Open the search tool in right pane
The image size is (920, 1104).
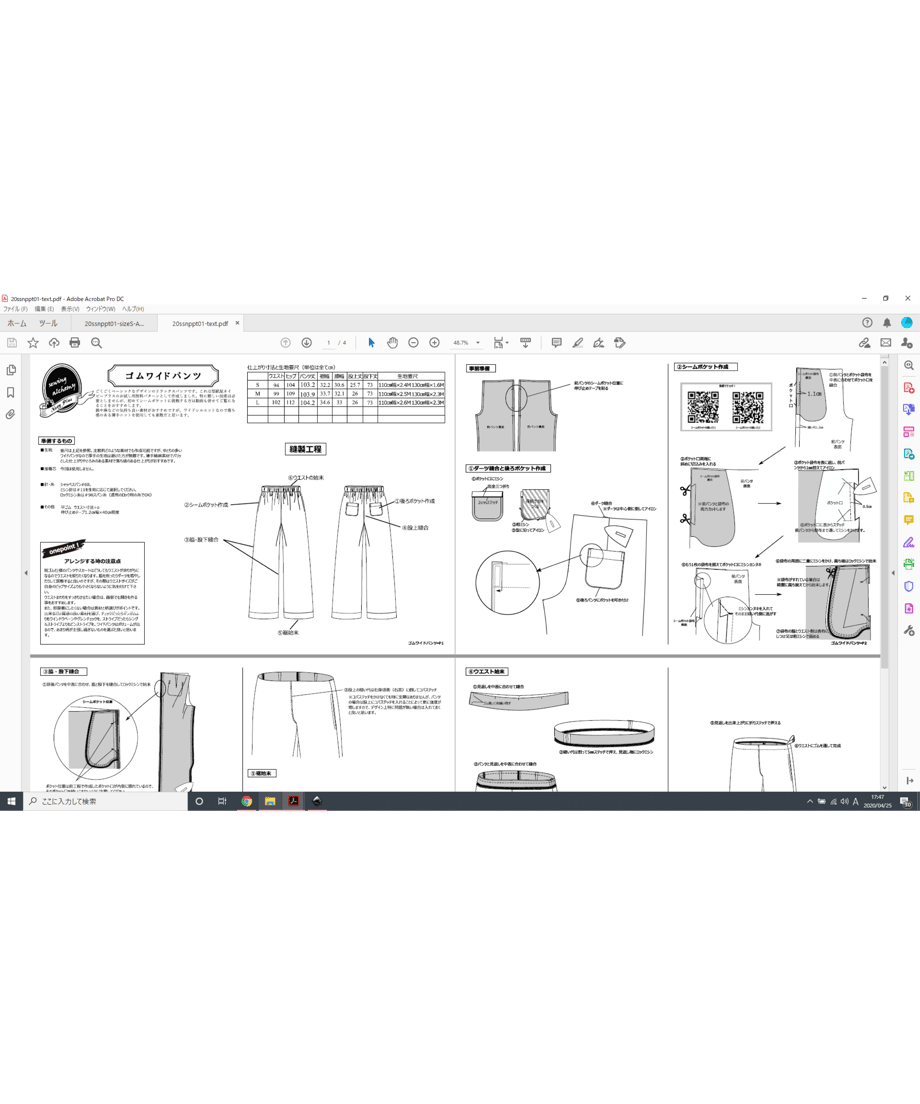[x=909, y=365]
